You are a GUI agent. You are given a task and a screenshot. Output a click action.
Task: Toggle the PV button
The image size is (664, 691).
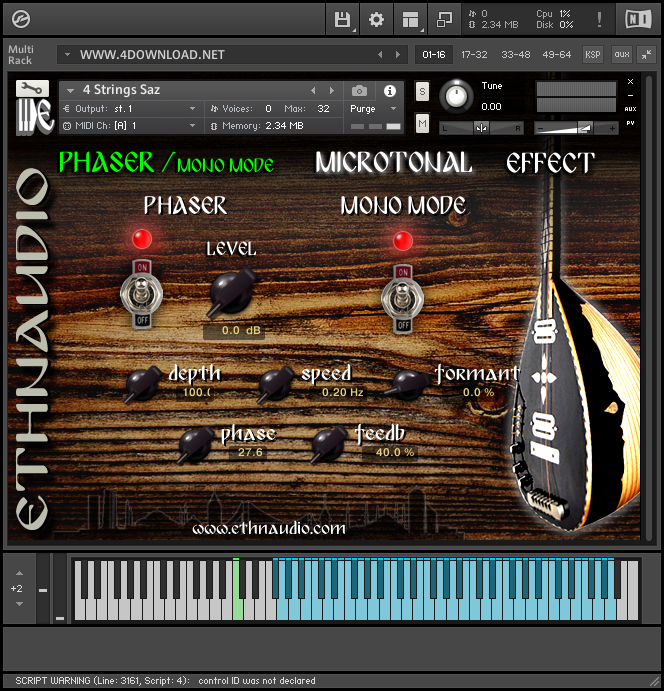[631, 123]
